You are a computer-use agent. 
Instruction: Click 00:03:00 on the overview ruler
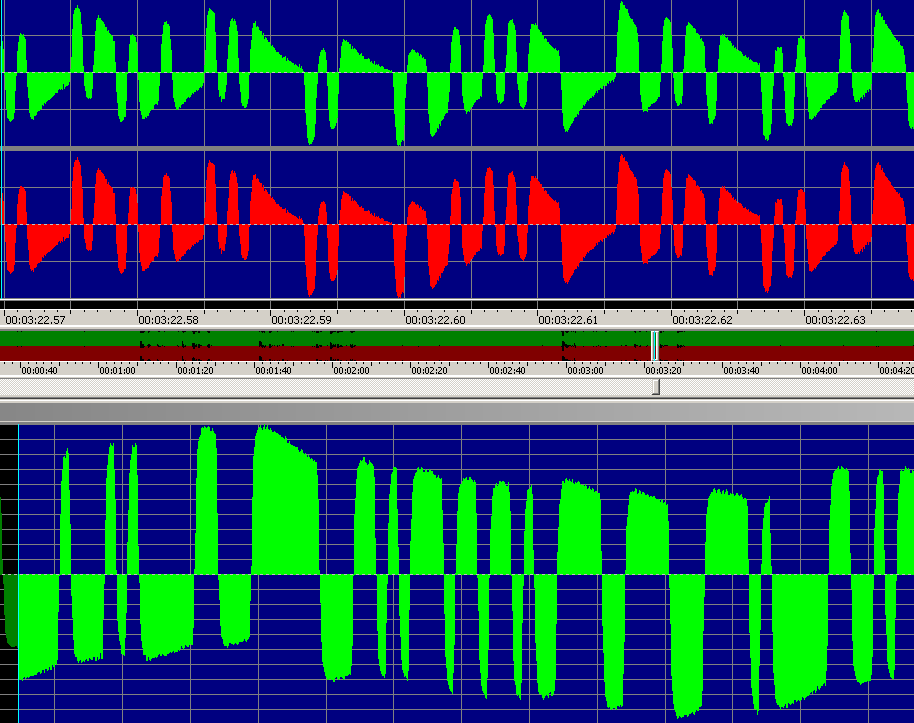tap(585, 370)
